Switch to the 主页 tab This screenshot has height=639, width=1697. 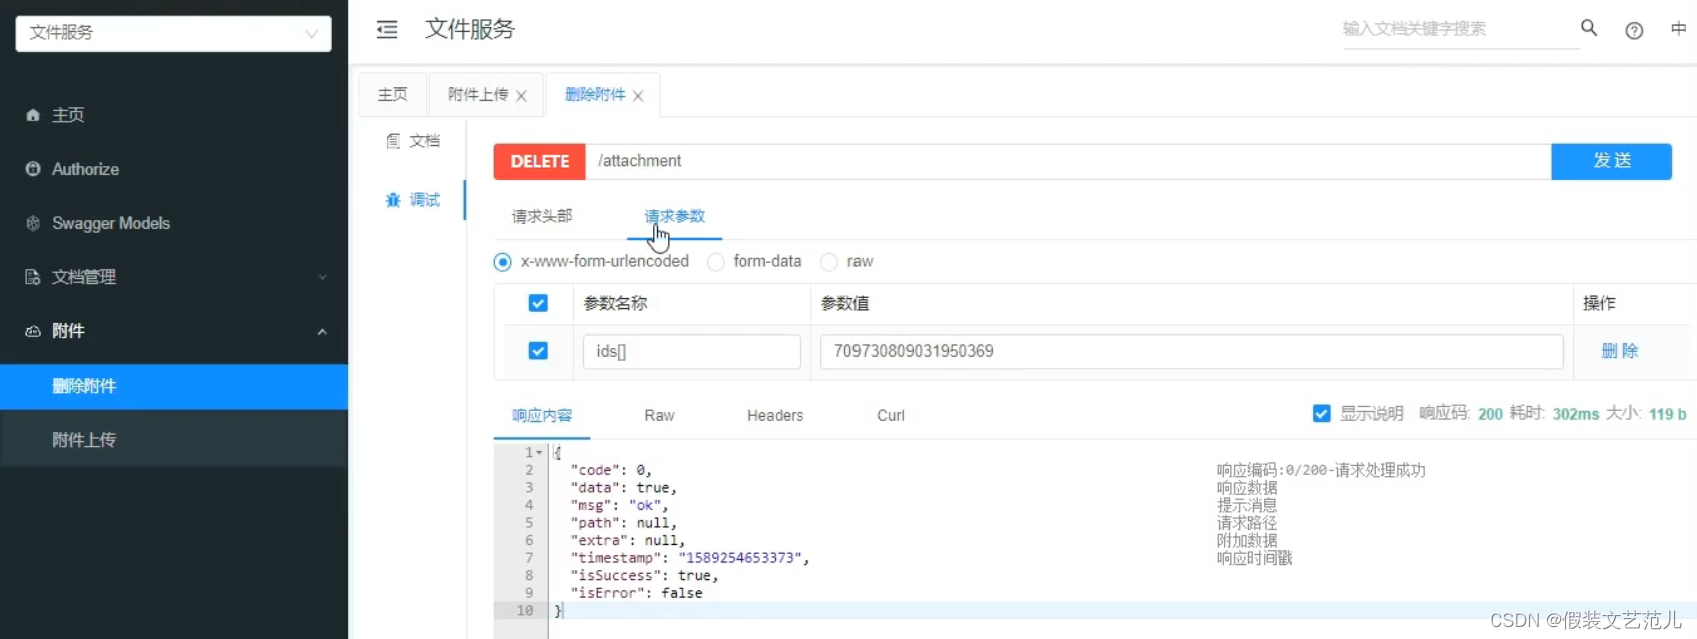coord(393,94)
